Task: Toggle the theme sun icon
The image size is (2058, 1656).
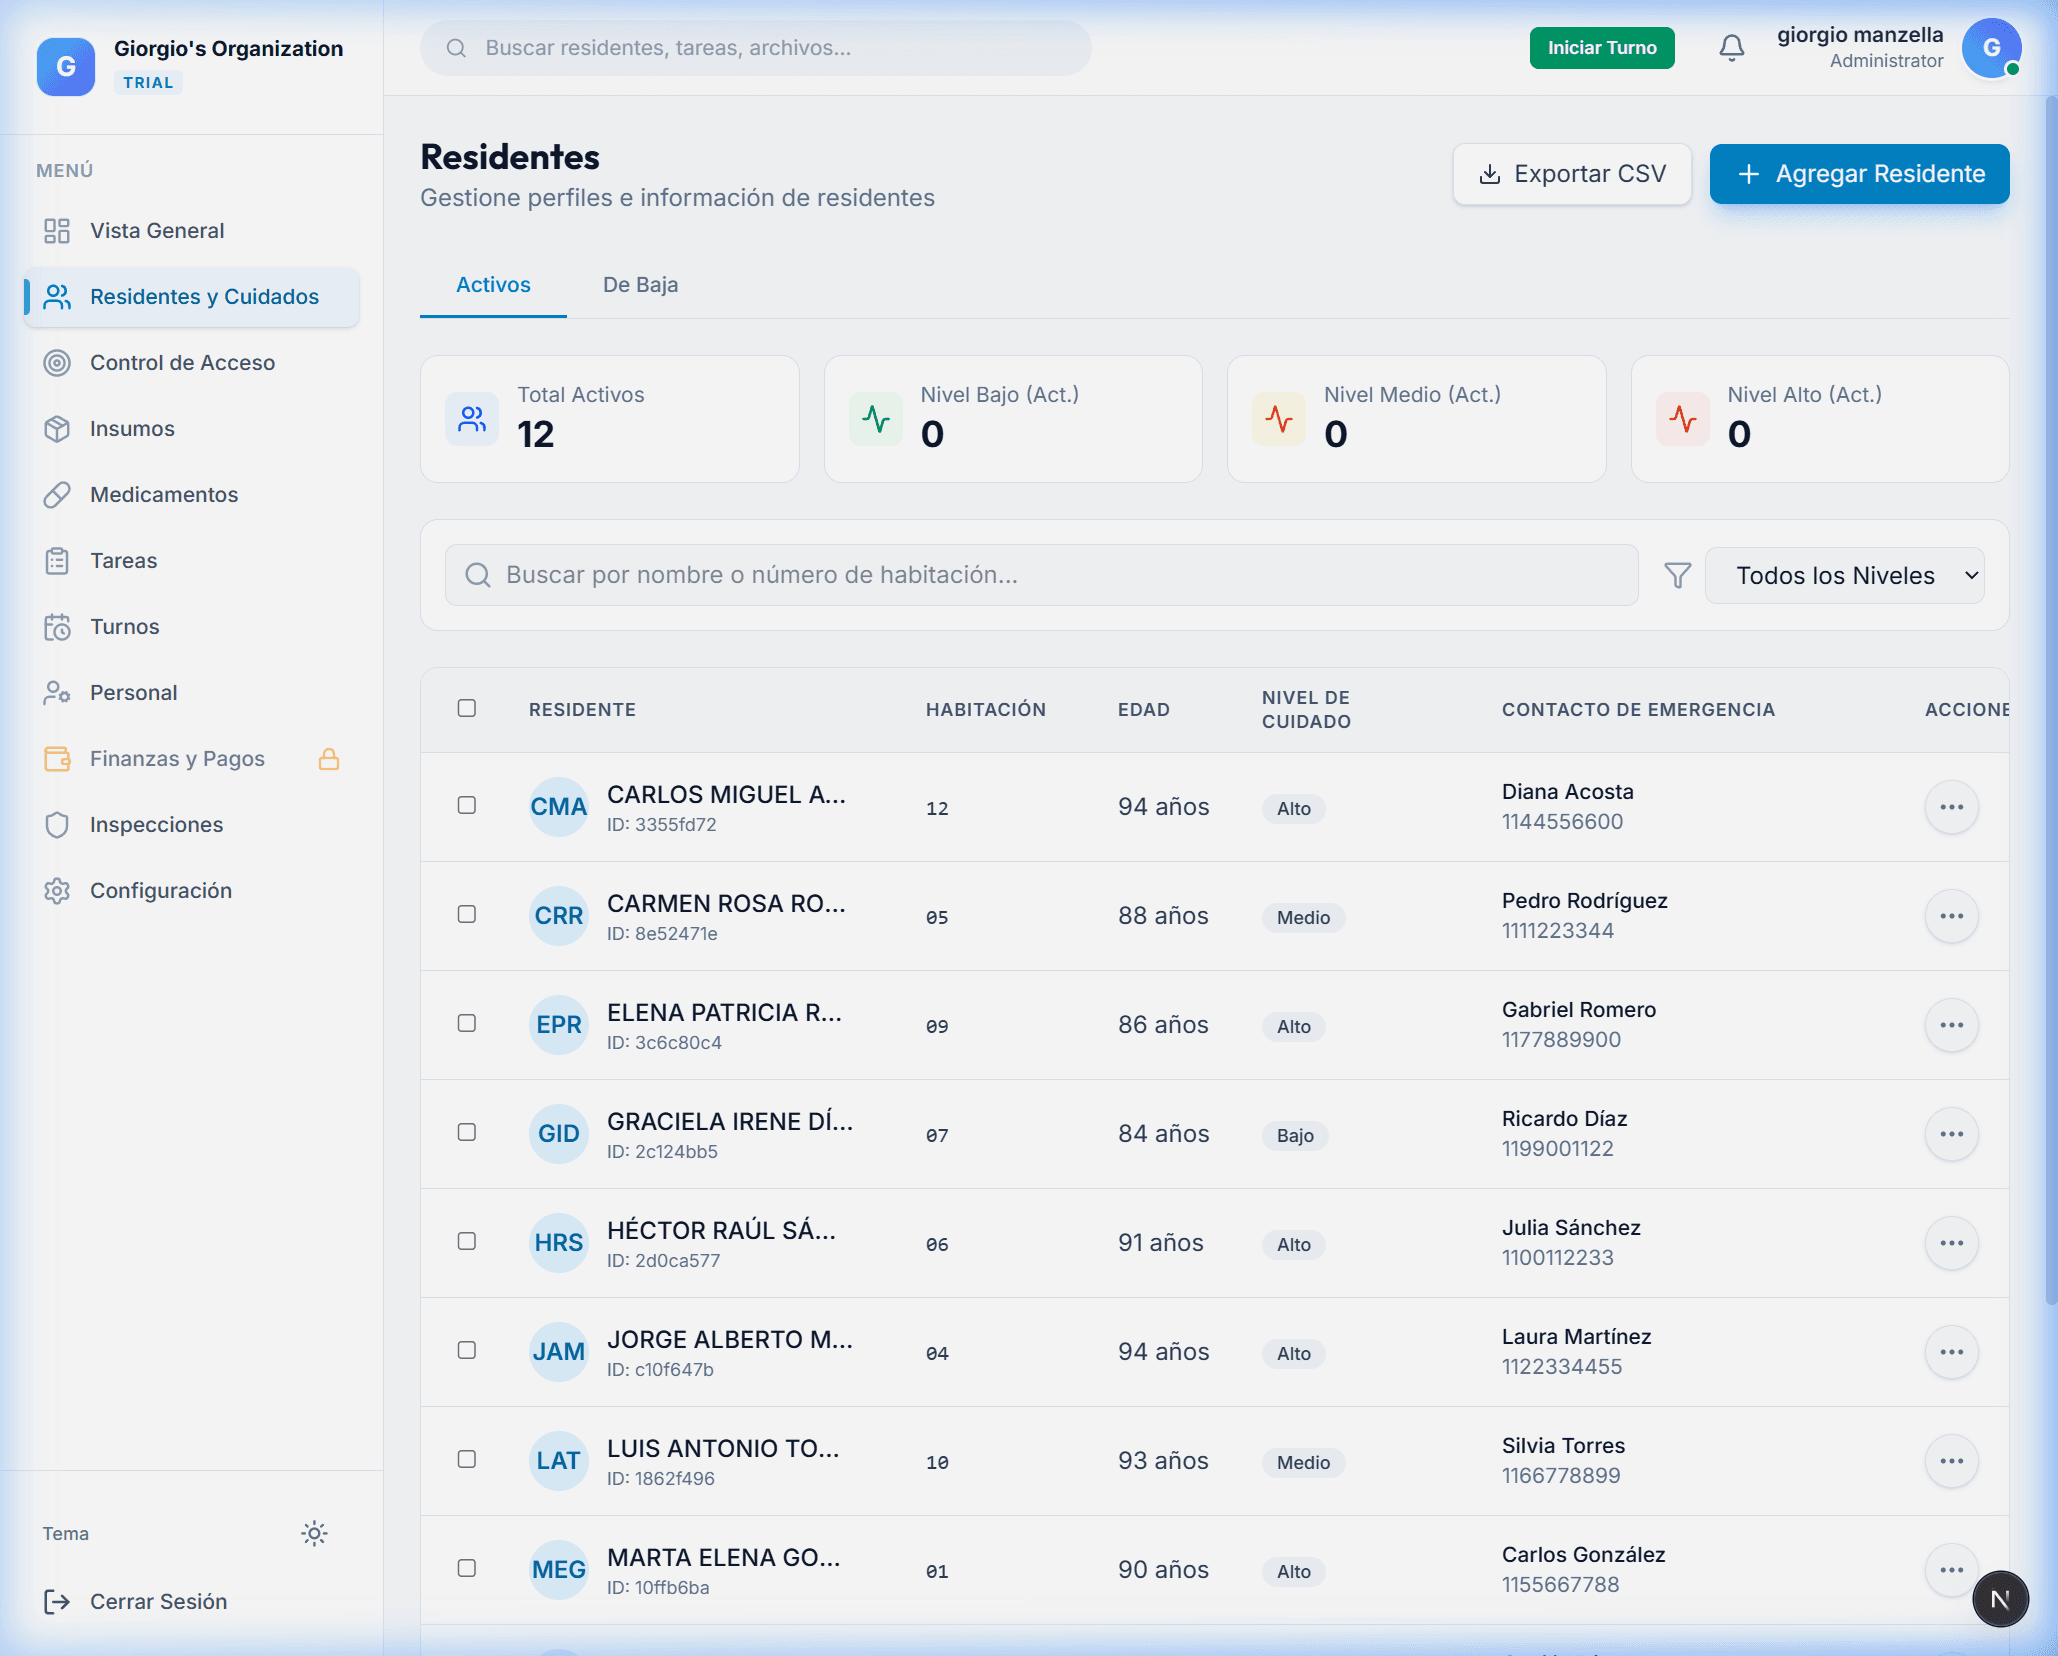Action: [314, 1533]
